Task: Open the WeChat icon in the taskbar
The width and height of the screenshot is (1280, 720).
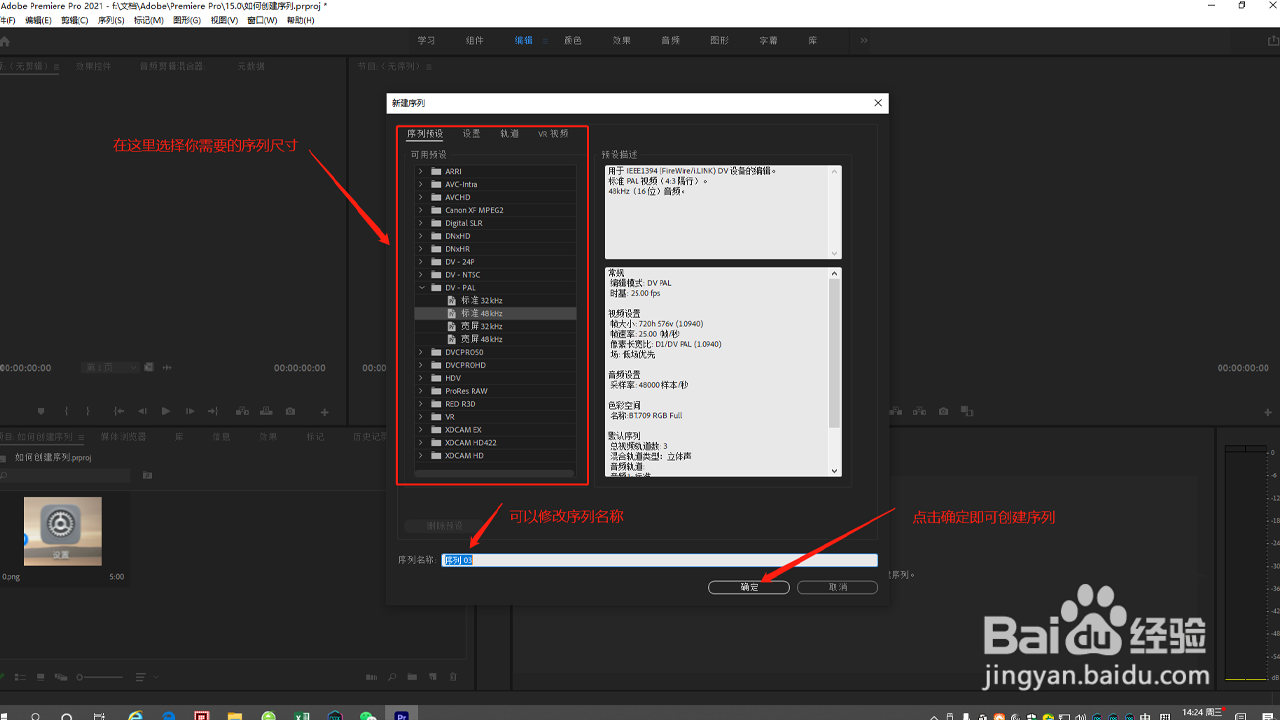Action: (x=368, y=714)
